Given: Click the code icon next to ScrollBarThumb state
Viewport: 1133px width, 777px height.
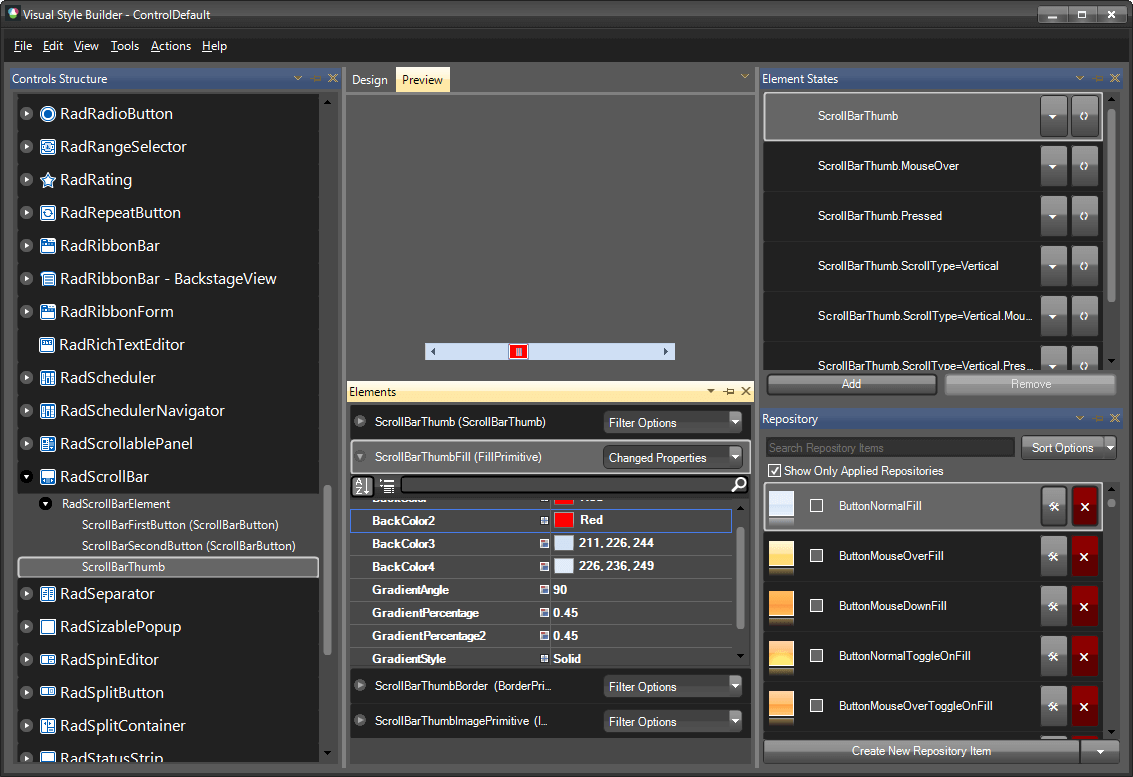Looking at the screenshot, I should click(x=1085, y=116).
